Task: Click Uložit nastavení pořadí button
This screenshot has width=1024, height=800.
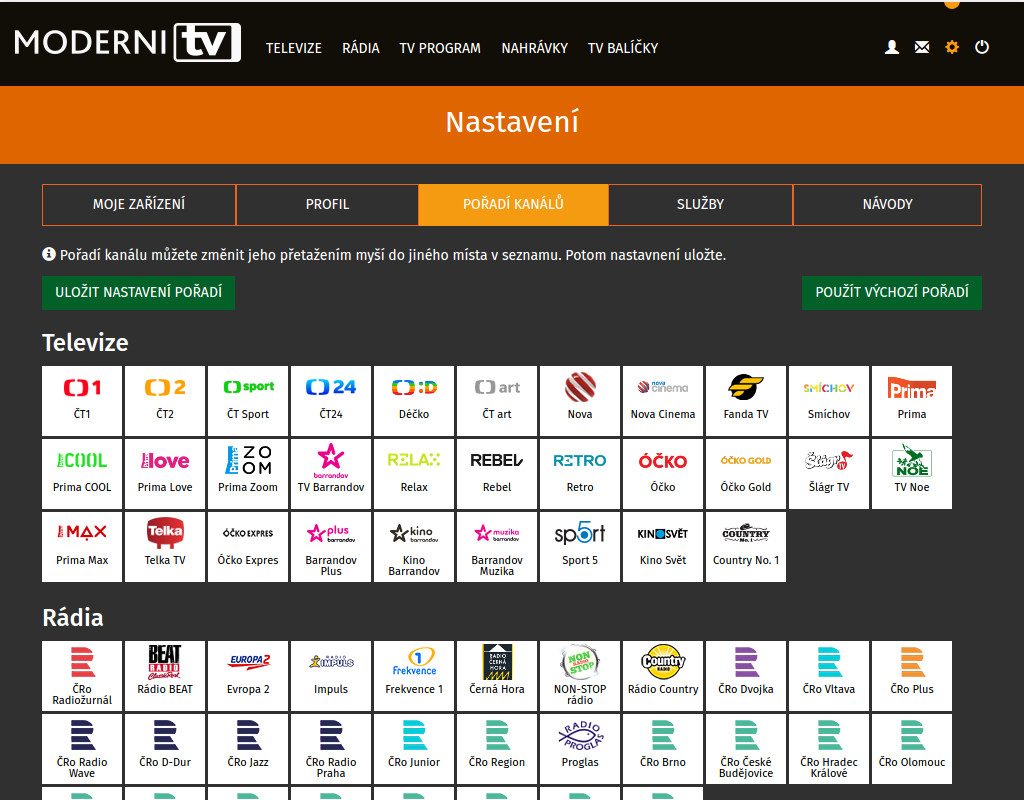Action: (138, 293)
